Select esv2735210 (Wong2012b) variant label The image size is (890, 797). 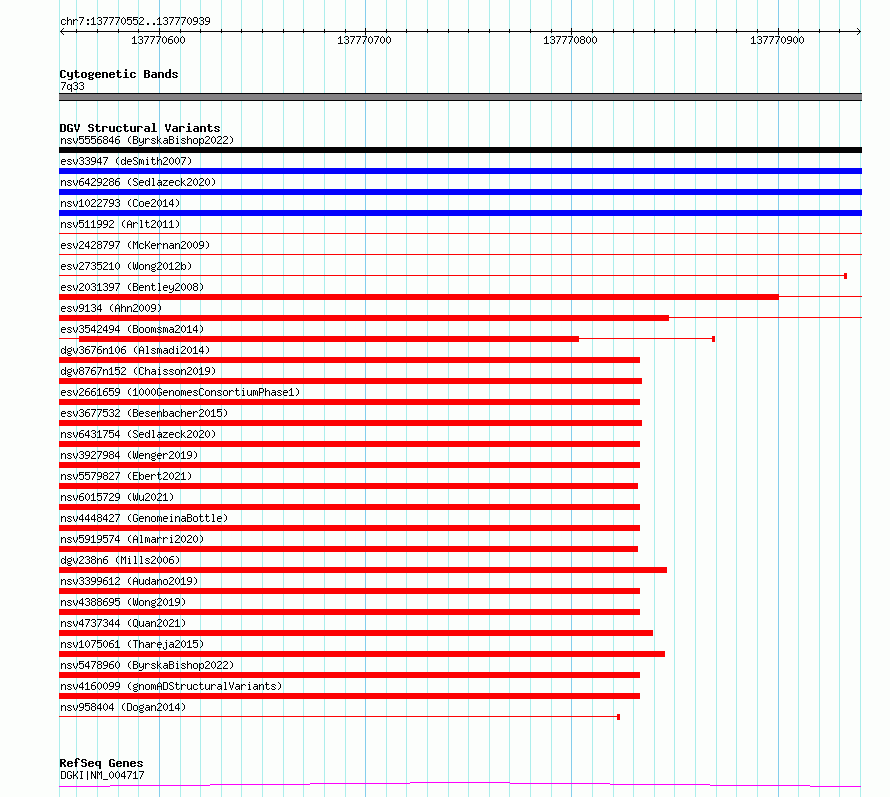click(x=126, y=266)
